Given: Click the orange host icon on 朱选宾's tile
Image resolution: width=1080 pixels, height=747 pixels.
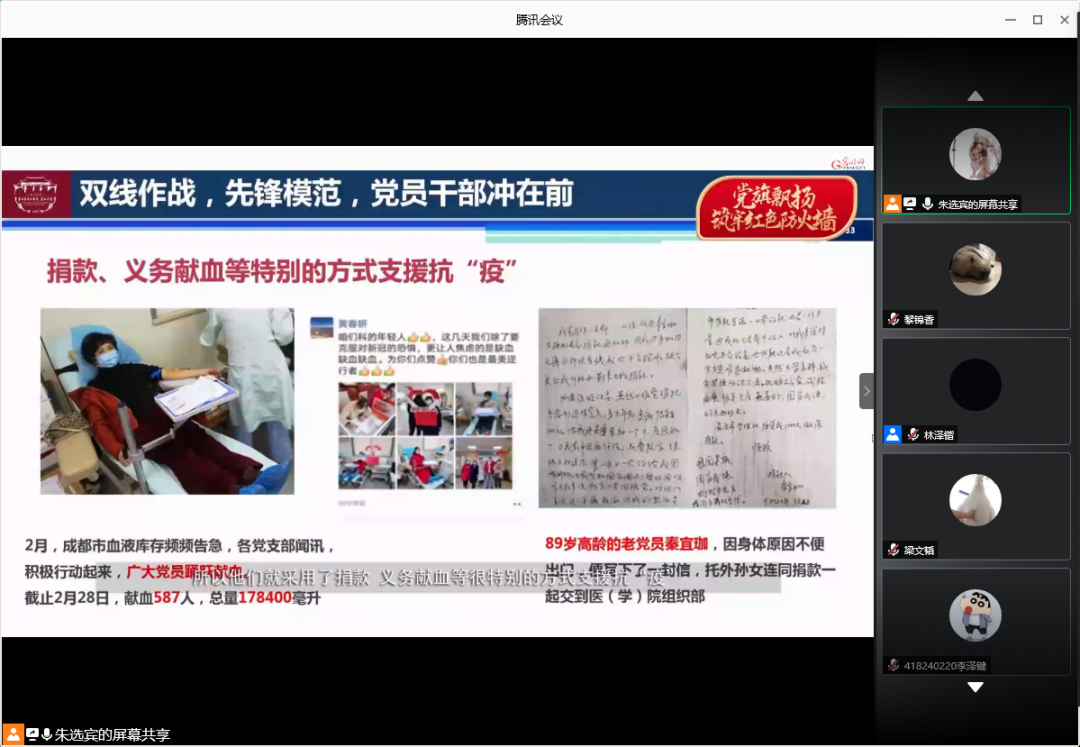Looking at the screenshot, I should 892,203.
